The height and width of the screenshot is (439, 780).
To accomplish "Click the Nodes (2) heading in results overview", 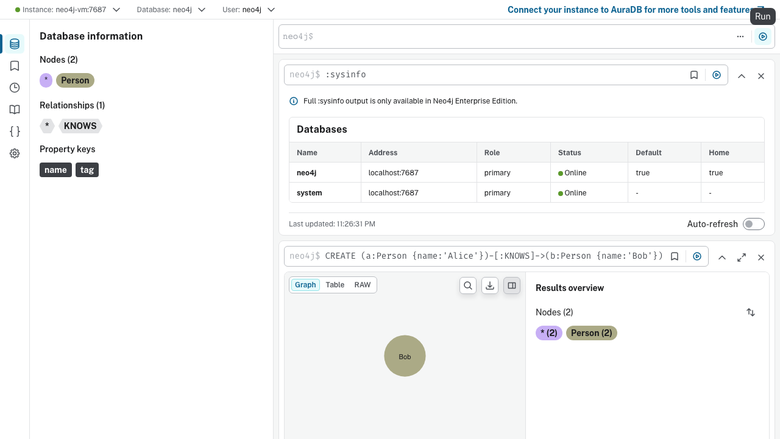I will click(x=554, y=312).
